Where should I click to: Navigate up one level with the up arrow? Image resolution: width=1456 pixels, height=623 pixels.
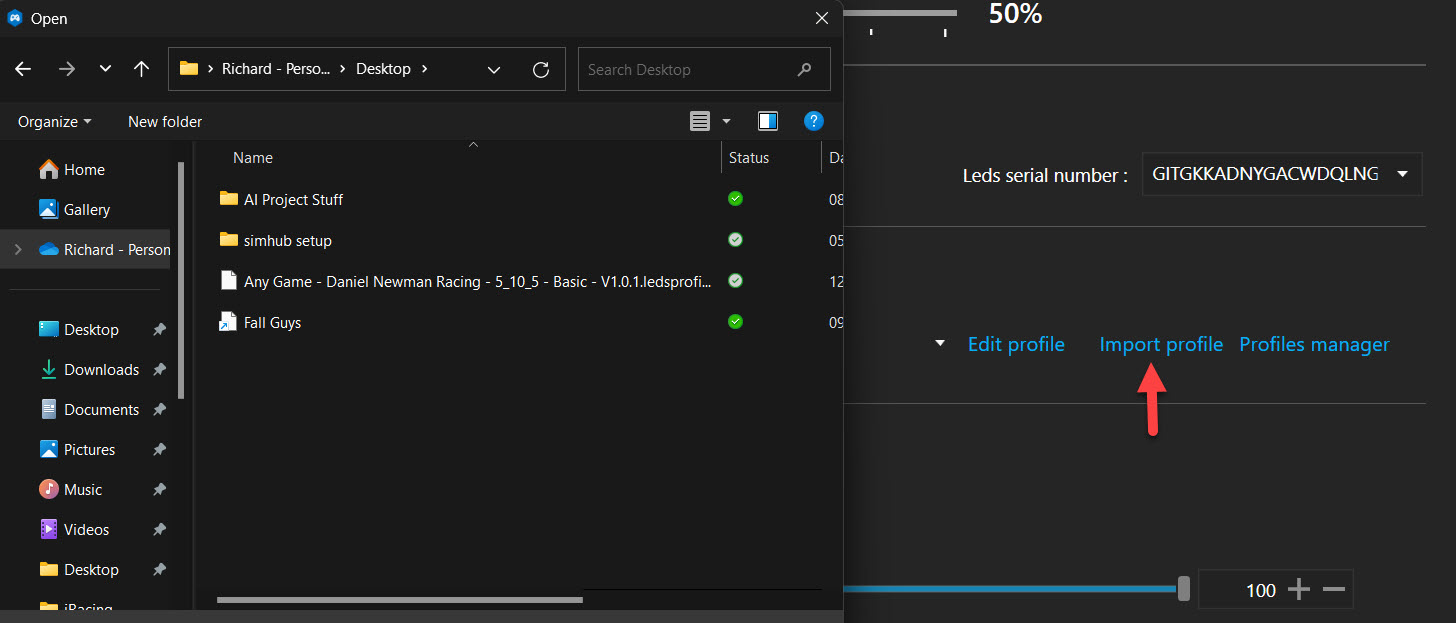tap(141, 68)
